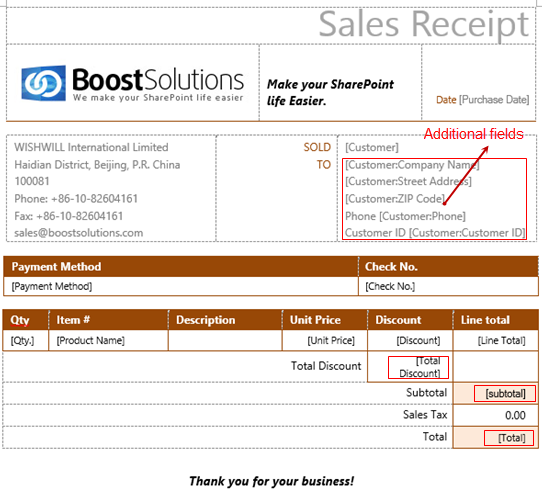
Task: Click the 'Line total' column header
Action: [x=496, y=320]
